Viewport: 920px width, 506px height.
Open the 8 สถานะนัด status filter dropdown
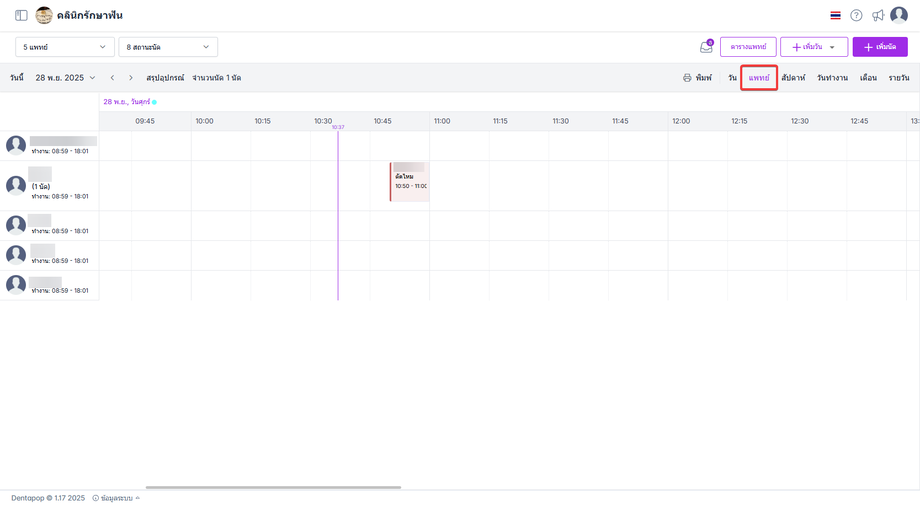[x=168, y=47]
